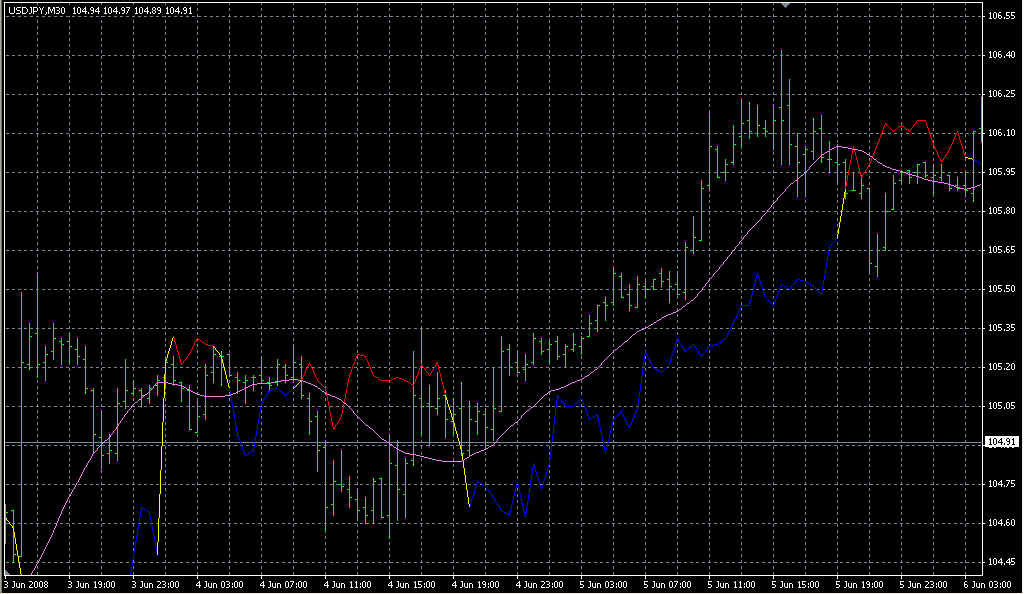Click the 104.94 open price in header
Screen dimensions: 1024x594
(x=85, y=9)
